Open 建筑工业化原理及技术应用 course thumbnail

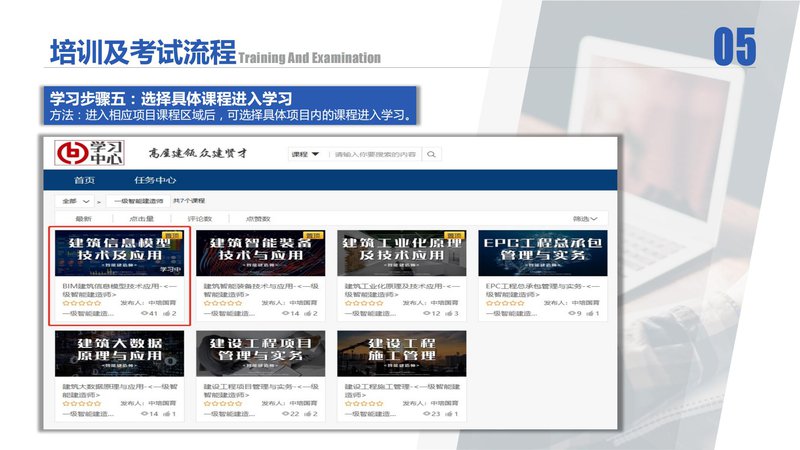tap(402, 253)
